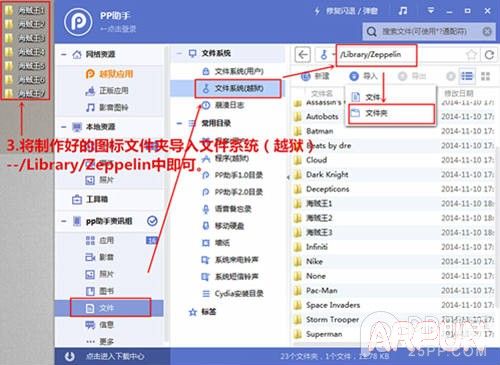Open 正版应用 in the sidebar
This screenshot has width=500, height=365.
click(107, 91)
